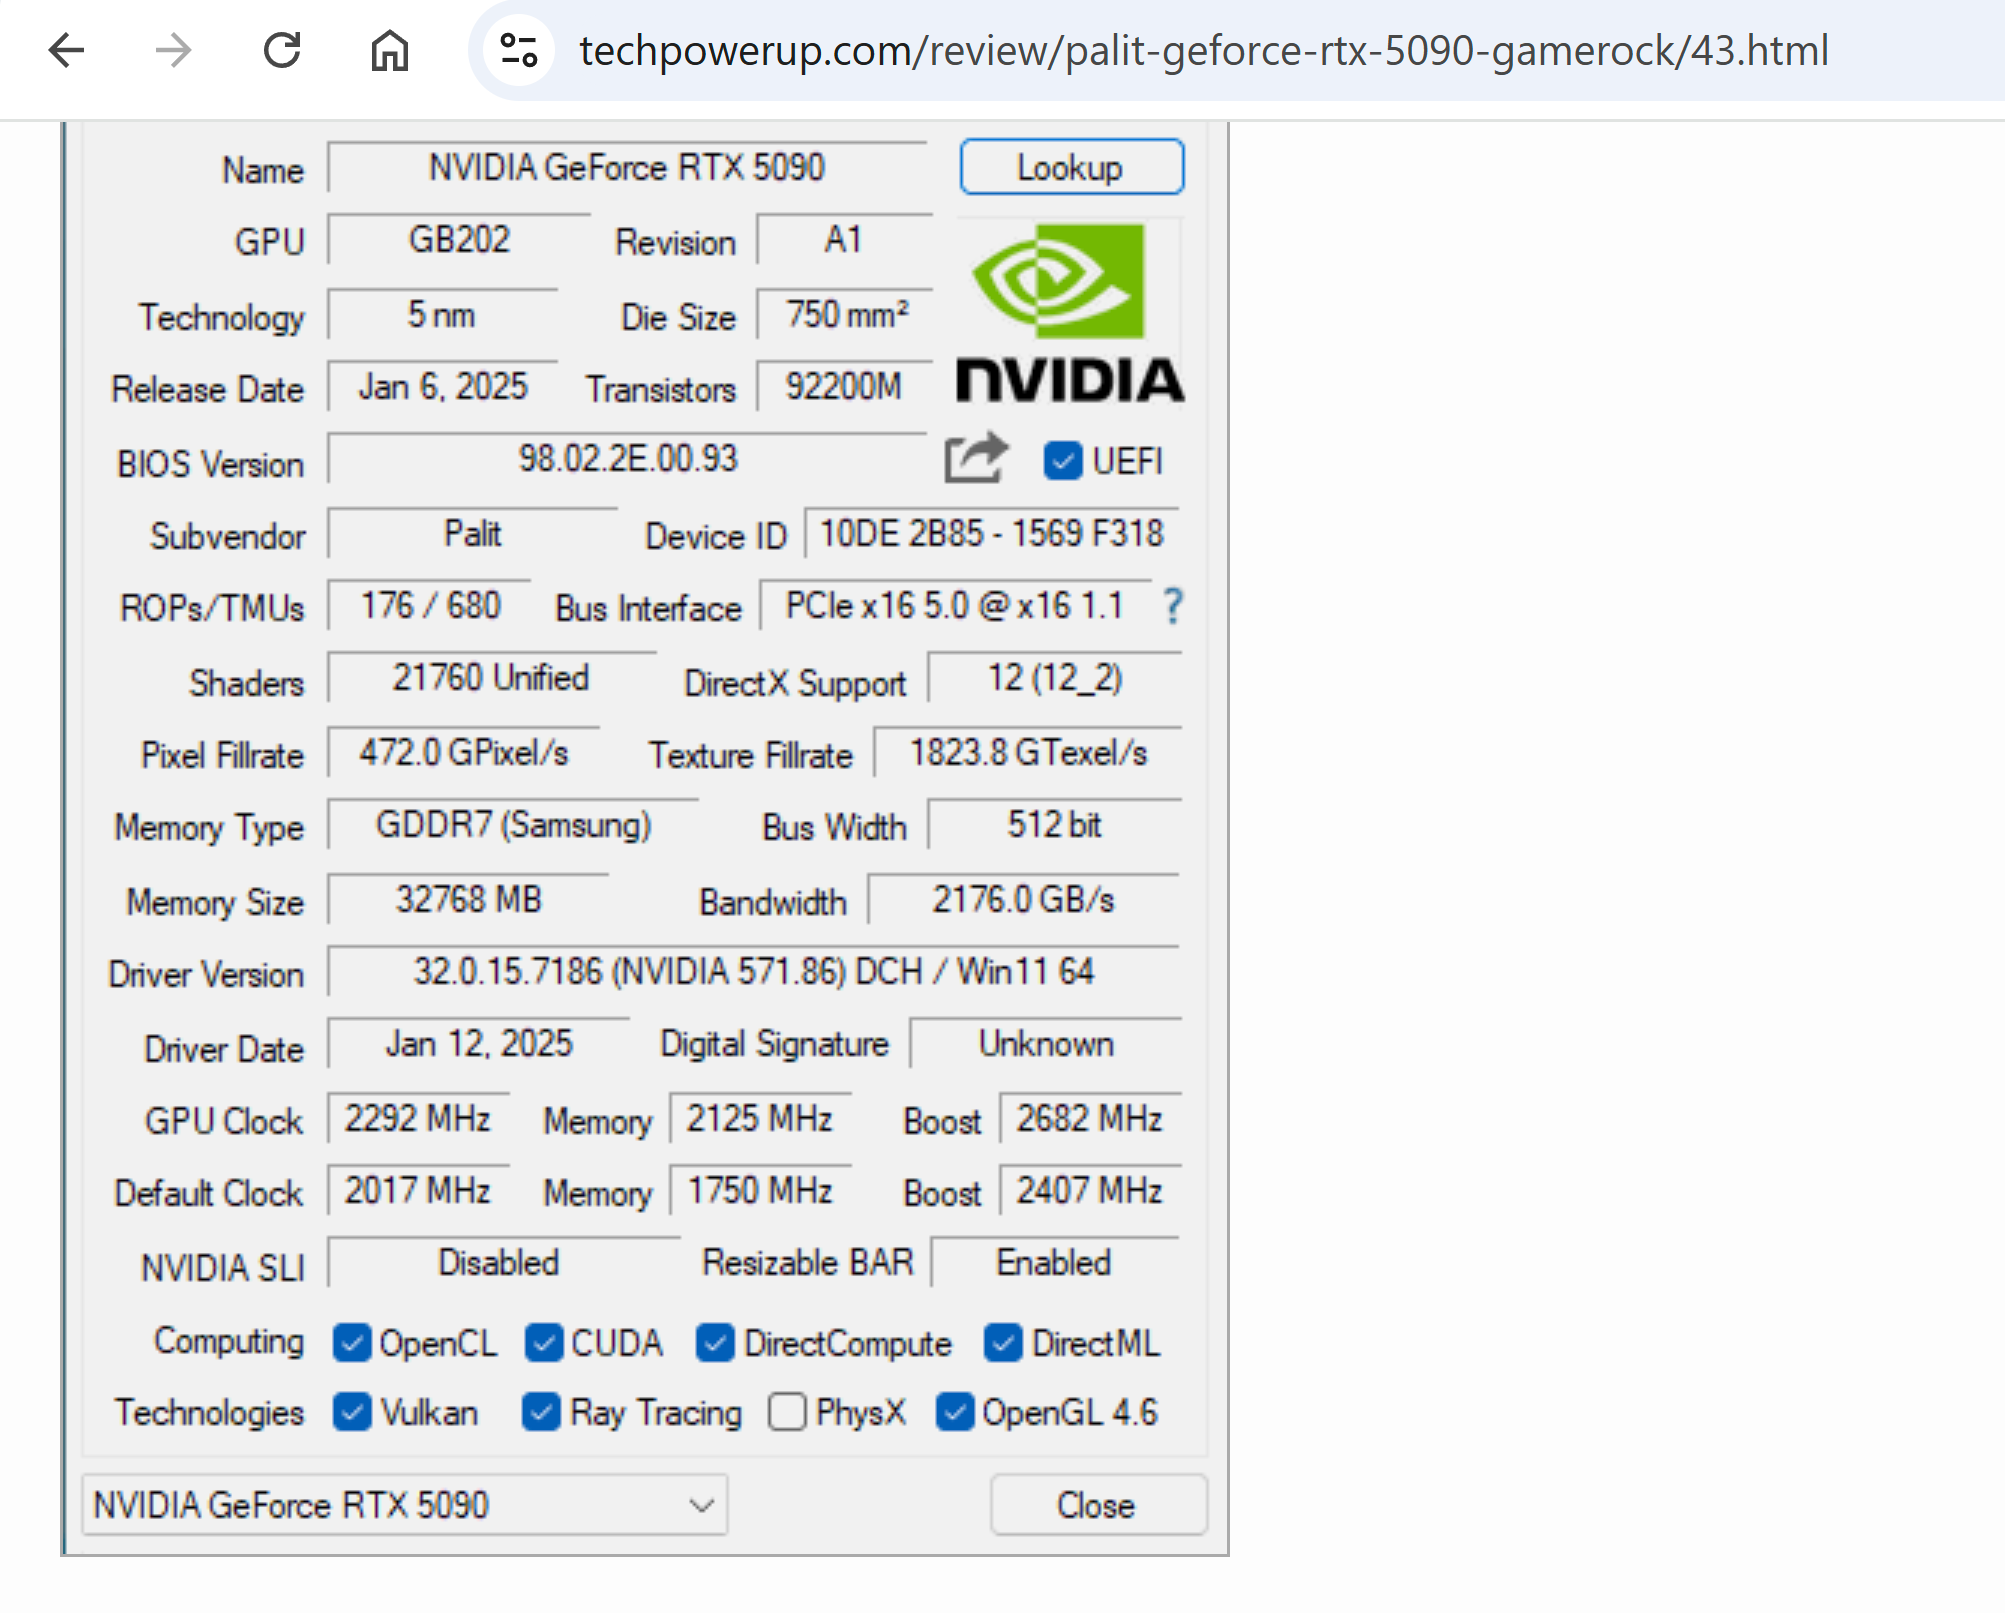Click ROPs/TMUs value 176 / 680
This screenshot has height=1613, width=2005.
430,606
